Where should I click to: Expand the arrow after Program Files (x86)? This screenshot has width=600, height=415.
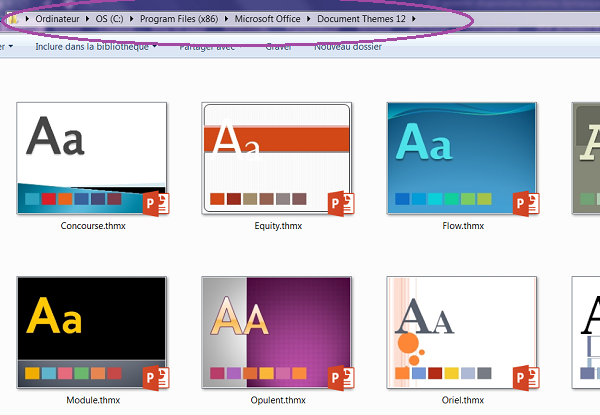pos(226,19)
